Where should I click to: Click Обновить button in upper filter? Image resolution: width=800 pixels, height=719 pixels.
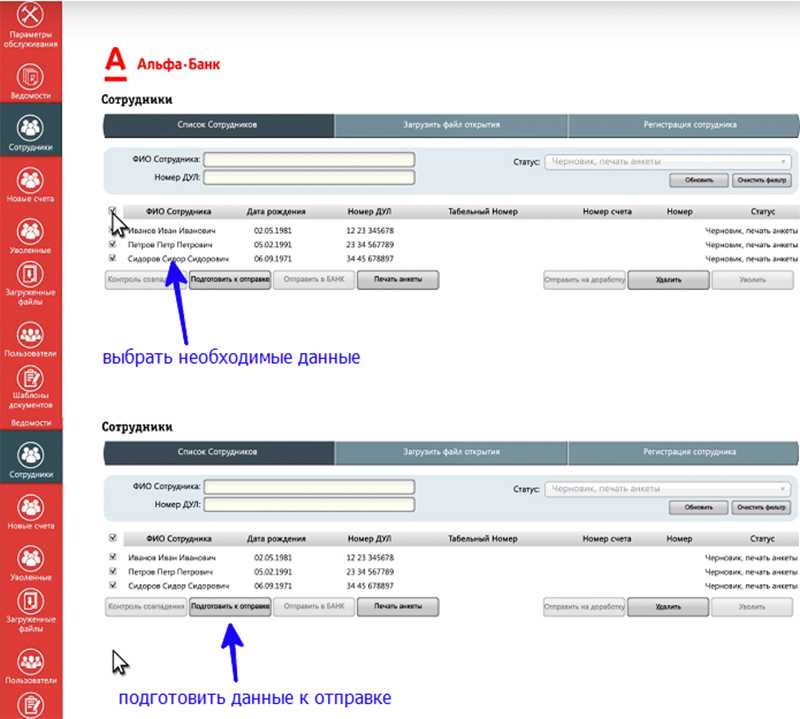[698, 180]
